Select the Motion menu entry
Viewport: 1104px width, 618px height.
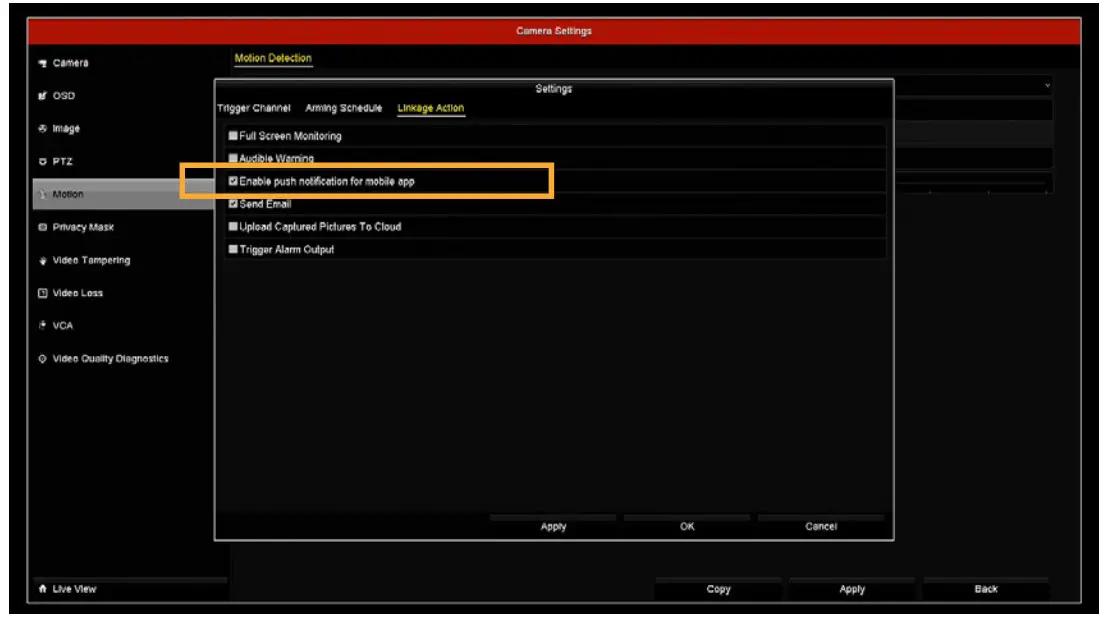click(x=123, y=194)
